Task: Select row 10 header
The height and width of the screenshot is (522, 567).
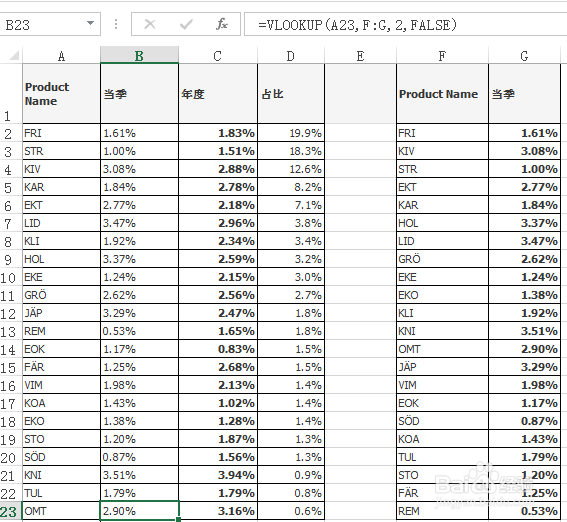Action: click(11, 277)
